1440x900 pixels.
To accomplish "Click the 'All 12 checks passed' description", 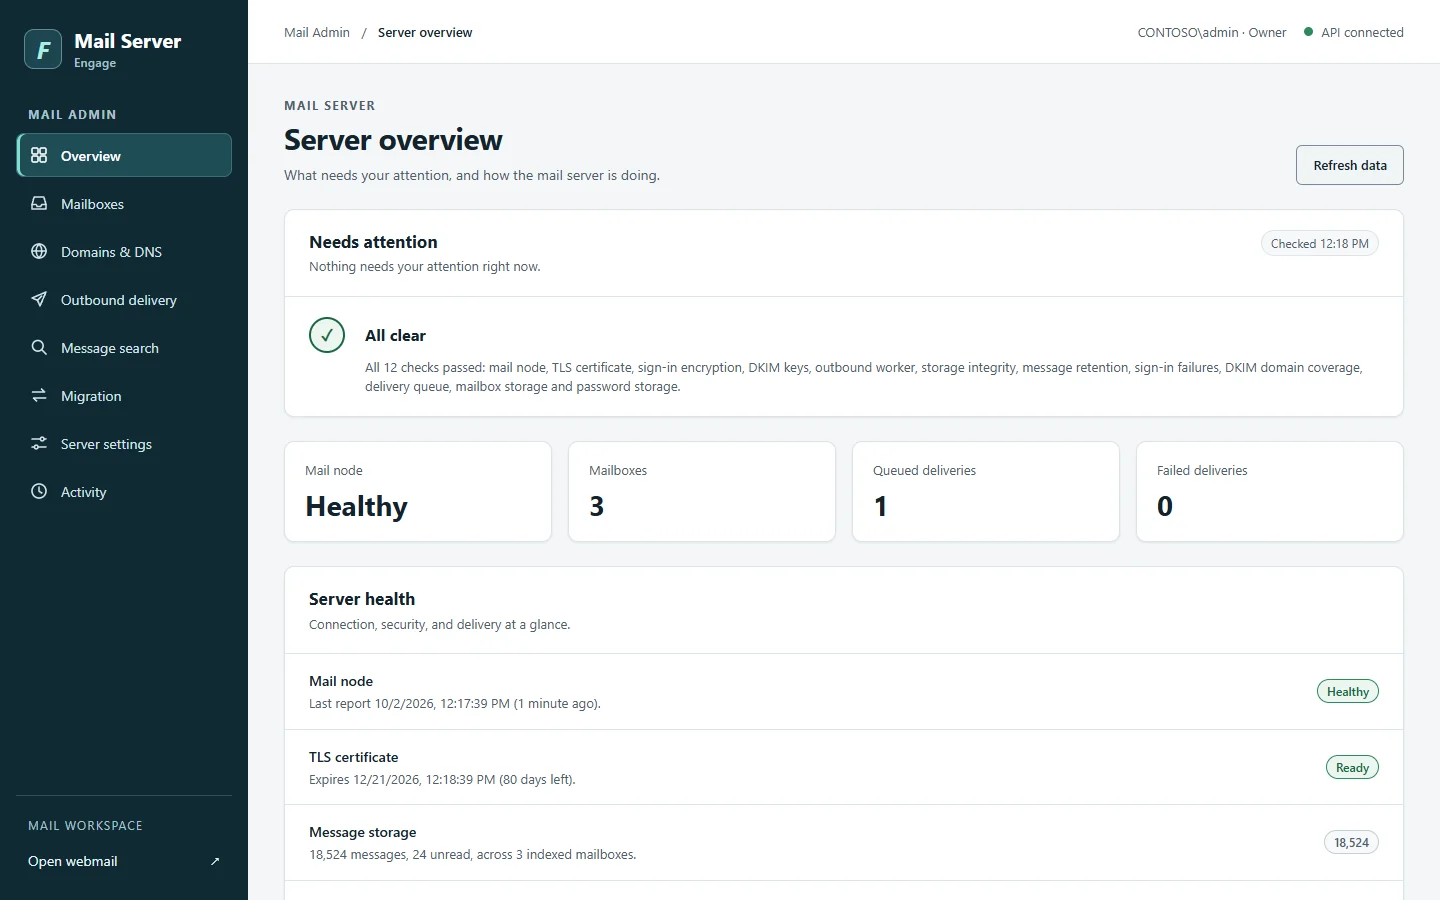I will click(x=863, y=377).
